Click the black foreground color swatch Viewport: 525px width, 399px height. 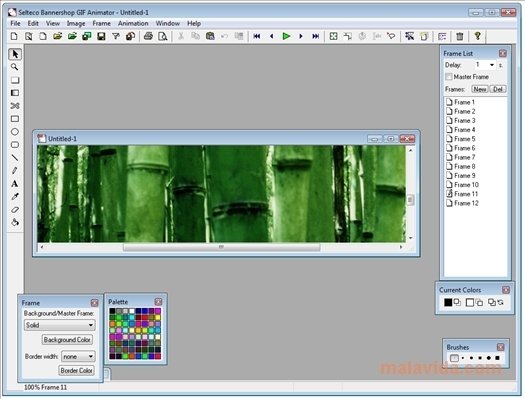[448, 302]
